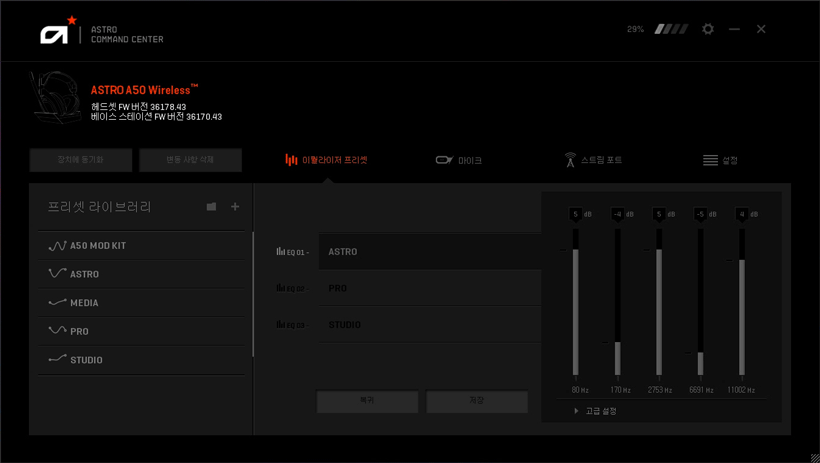Open the settings gear in title bar

pos(708,29)
